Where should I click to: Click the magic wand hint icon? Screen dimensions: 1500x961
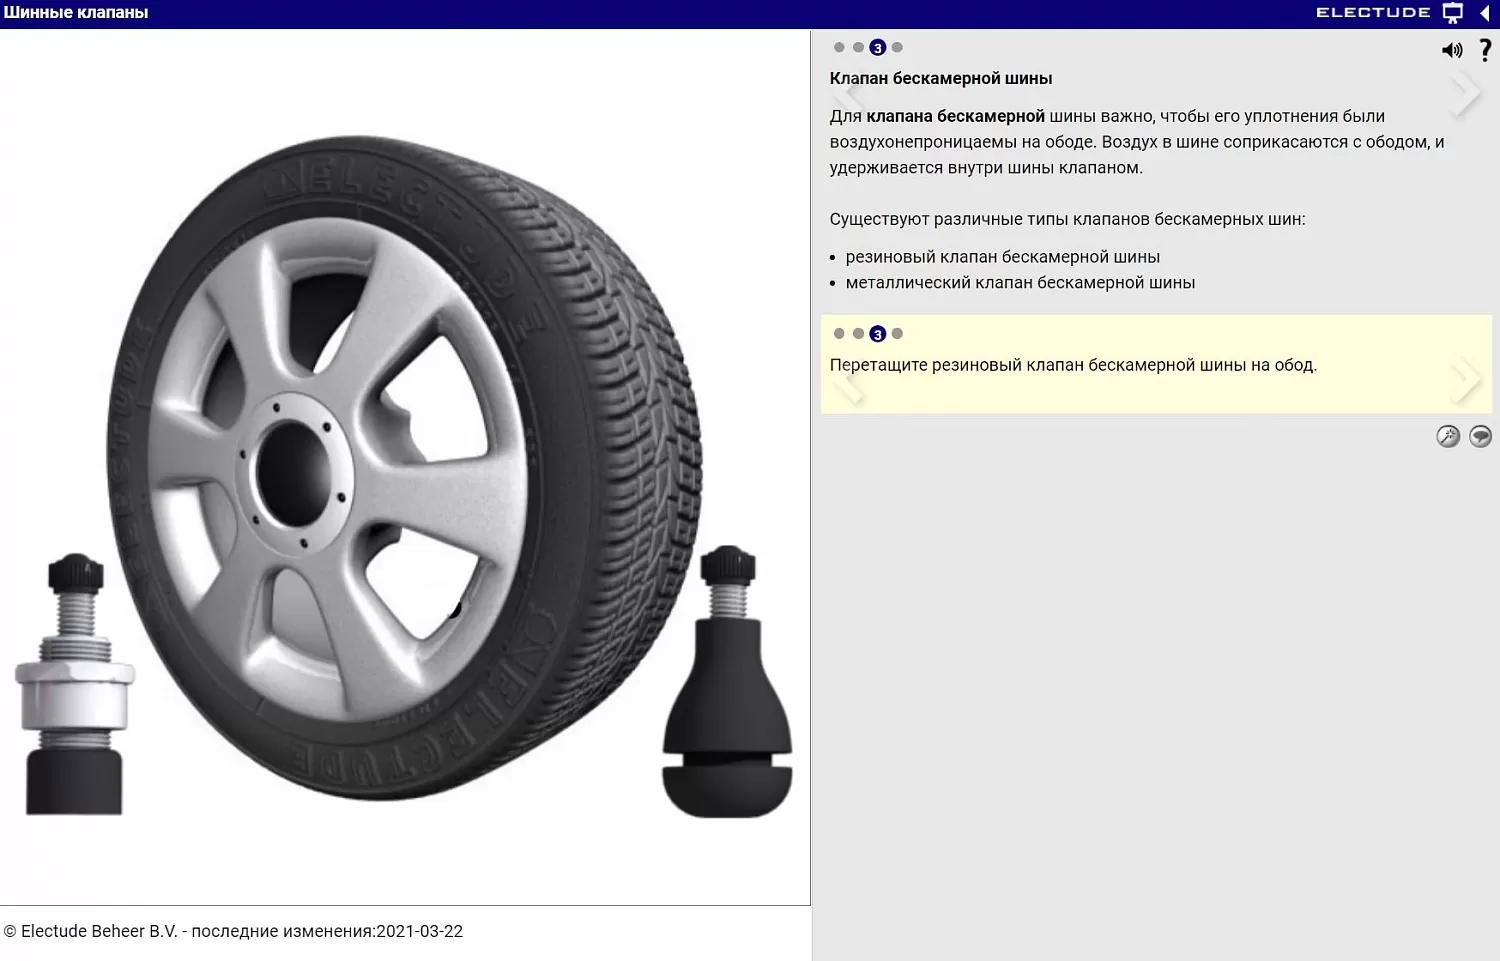tap(1448, 436)
